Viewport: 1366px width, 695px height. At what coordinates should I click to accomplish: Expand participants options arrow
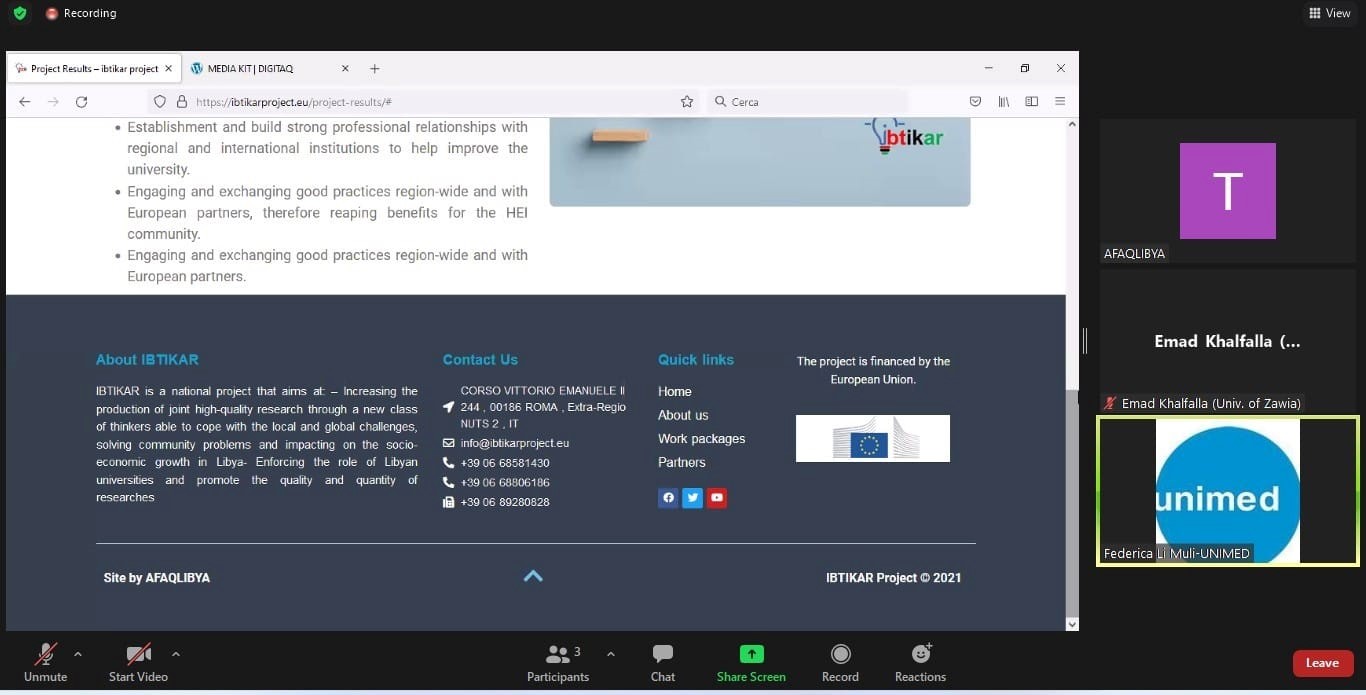click(611, 654)
